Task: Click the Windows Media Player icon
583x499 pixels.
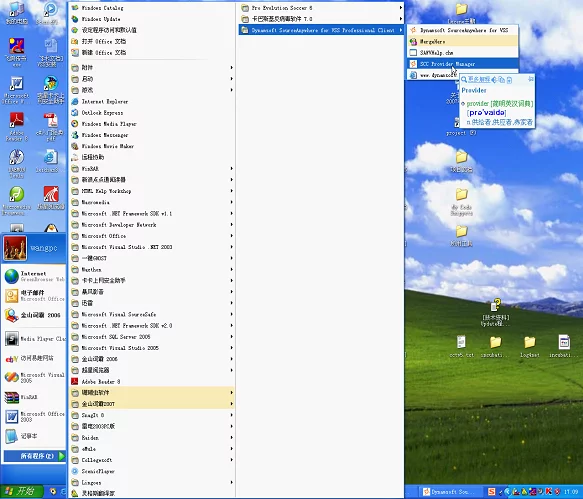Action: (75, 123)
